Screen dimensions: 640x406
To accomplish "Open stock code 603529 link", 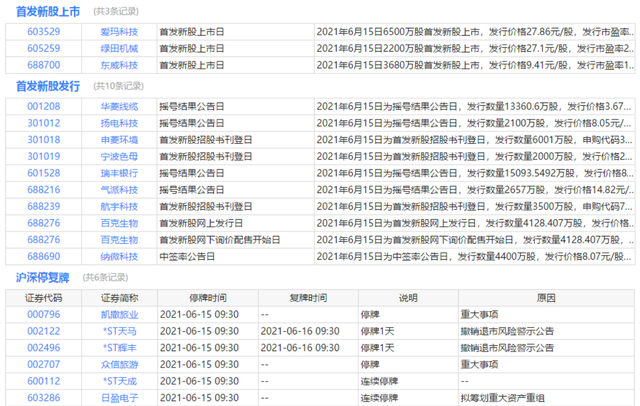I will coord(44,31).
